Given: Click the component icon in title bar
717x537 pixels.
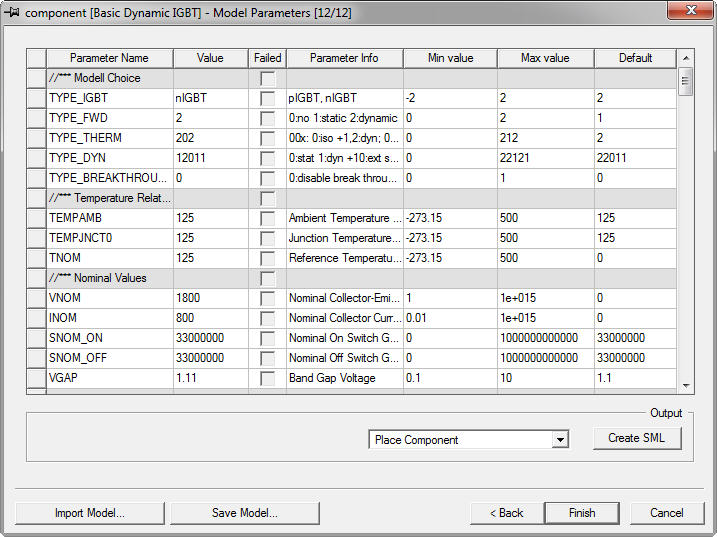Looking at the screenshot, I should point(13,13).
